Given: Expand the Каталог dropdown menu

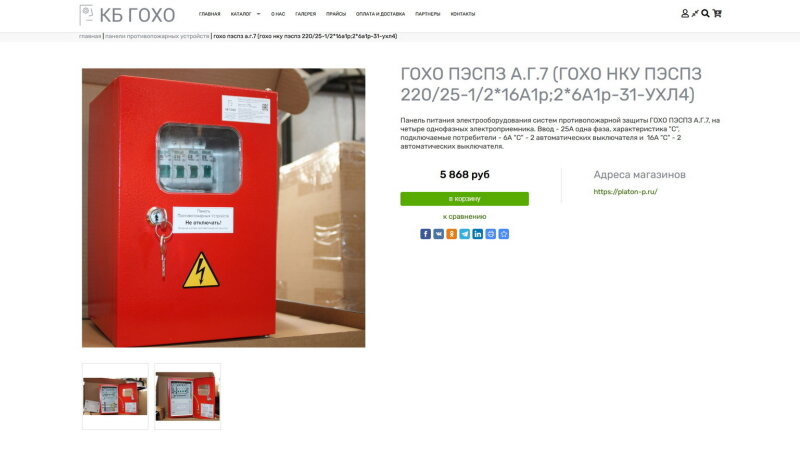Looking at the screenshot, I should coord(245,14).
